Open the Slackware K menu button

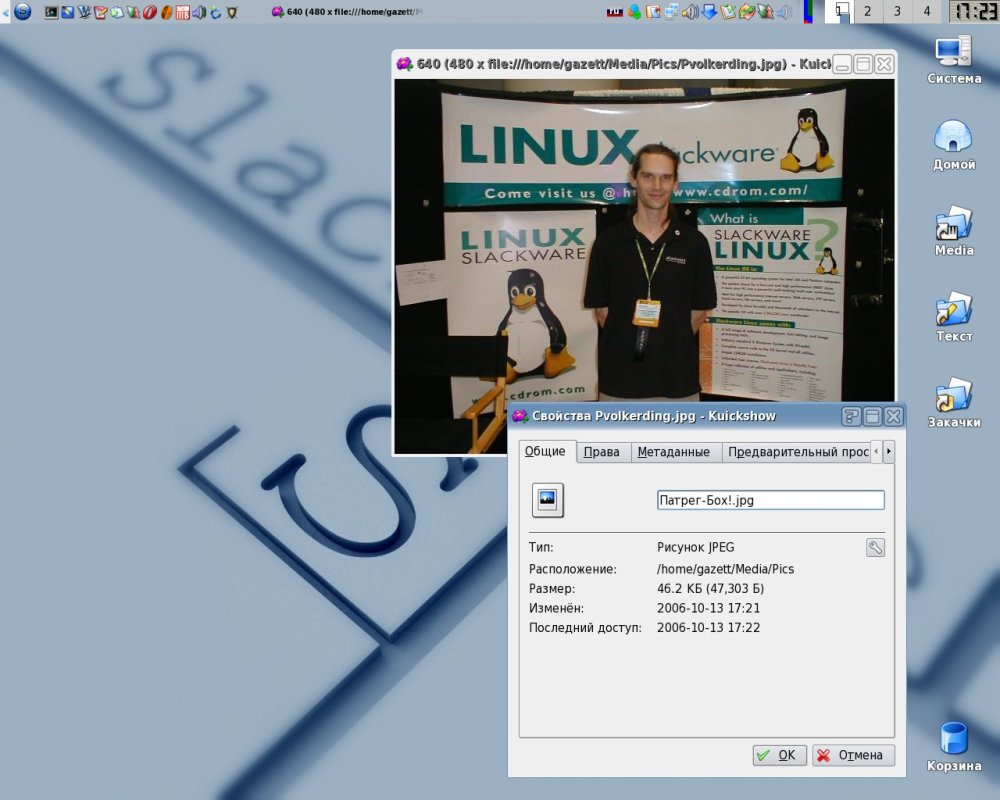coord(22,11)
